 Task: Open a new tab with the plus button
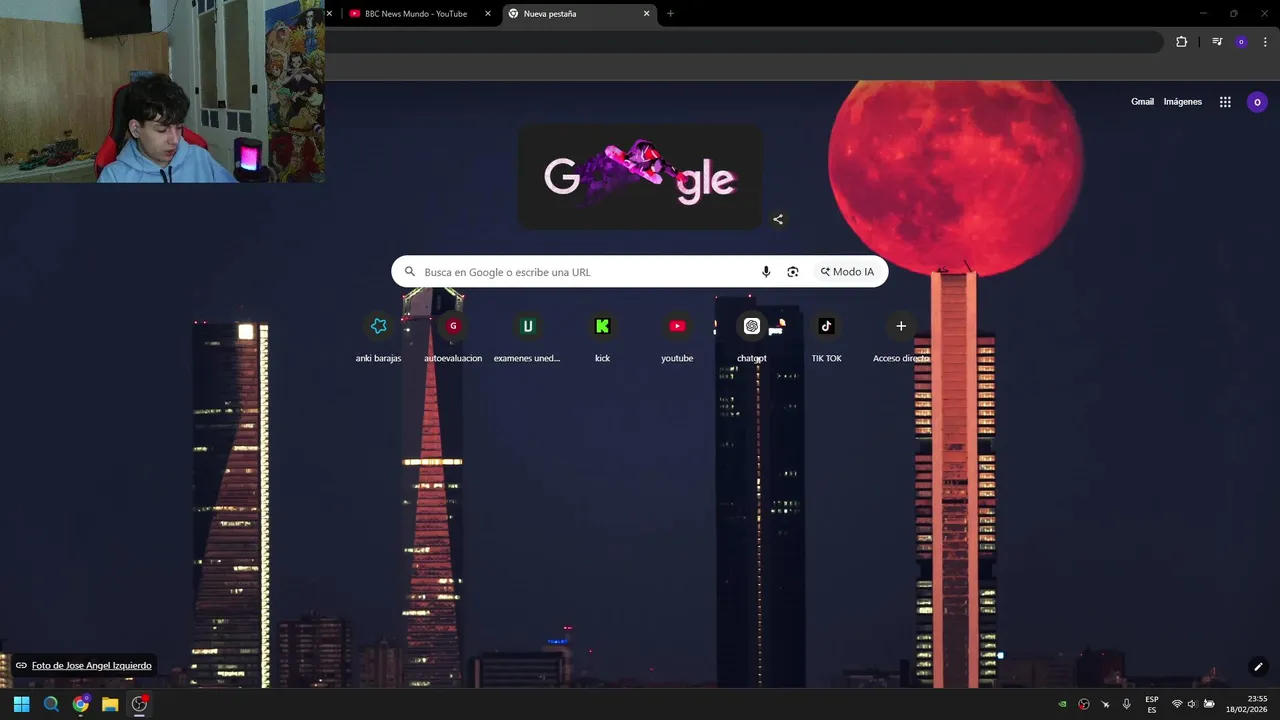click(x=670, y=14)
